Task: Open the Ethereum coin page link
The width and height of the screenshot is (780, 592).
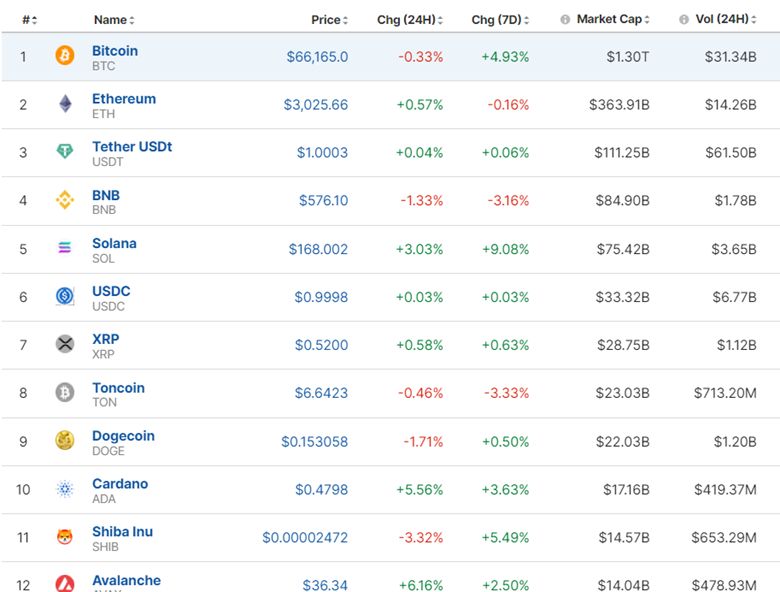Action: coord(124,99)
